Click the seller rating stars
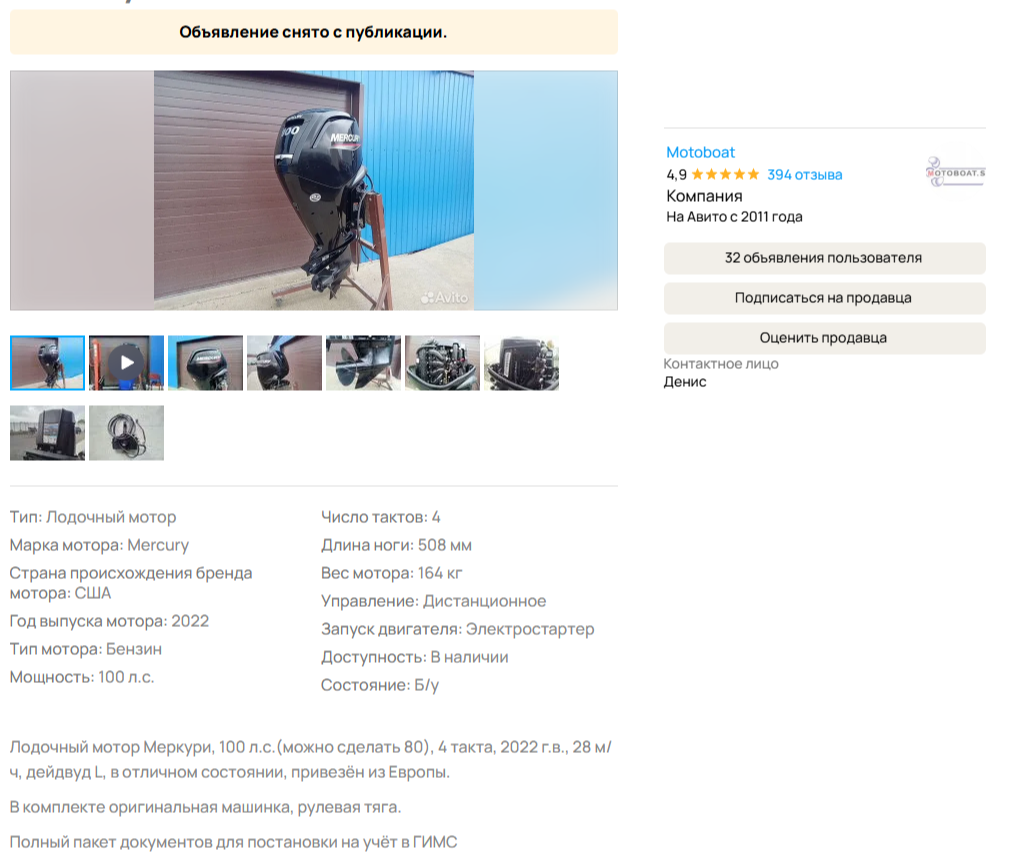1027x852 pixels. click(x=725, y=175)
